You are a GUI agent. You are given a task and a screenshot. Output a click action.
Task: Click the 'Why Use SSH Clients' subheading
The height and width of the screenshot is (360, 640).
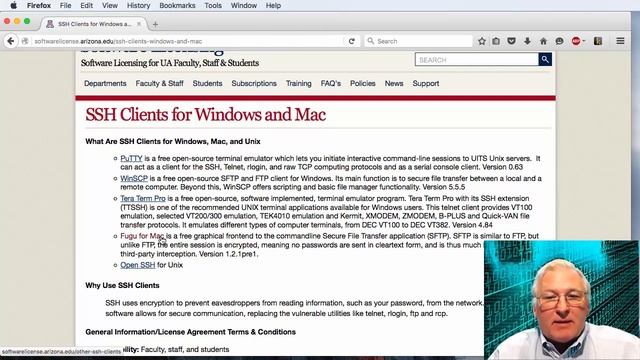click(122, 285)
